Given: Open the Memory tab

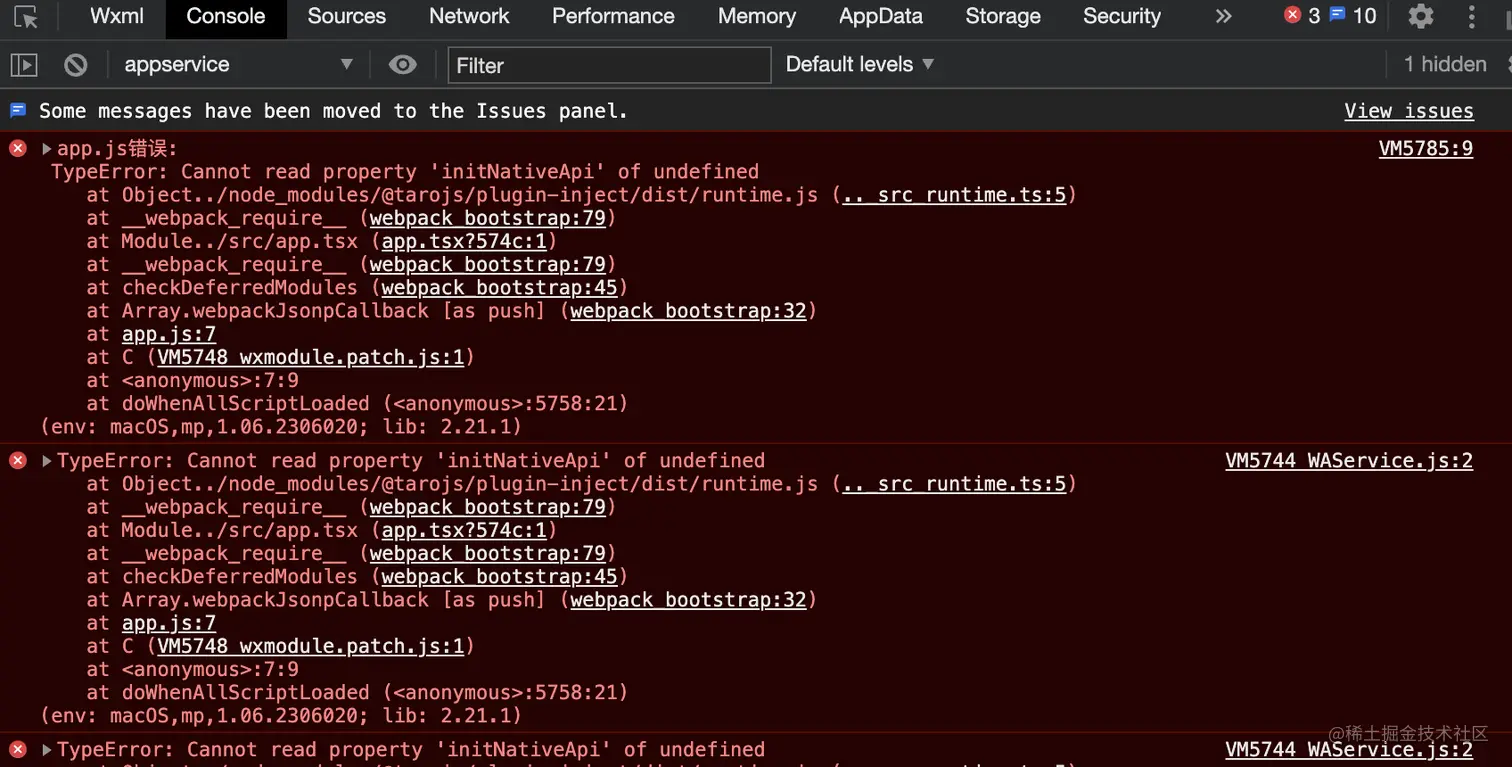Looking at the screenshot, I should tap(757, 16).
